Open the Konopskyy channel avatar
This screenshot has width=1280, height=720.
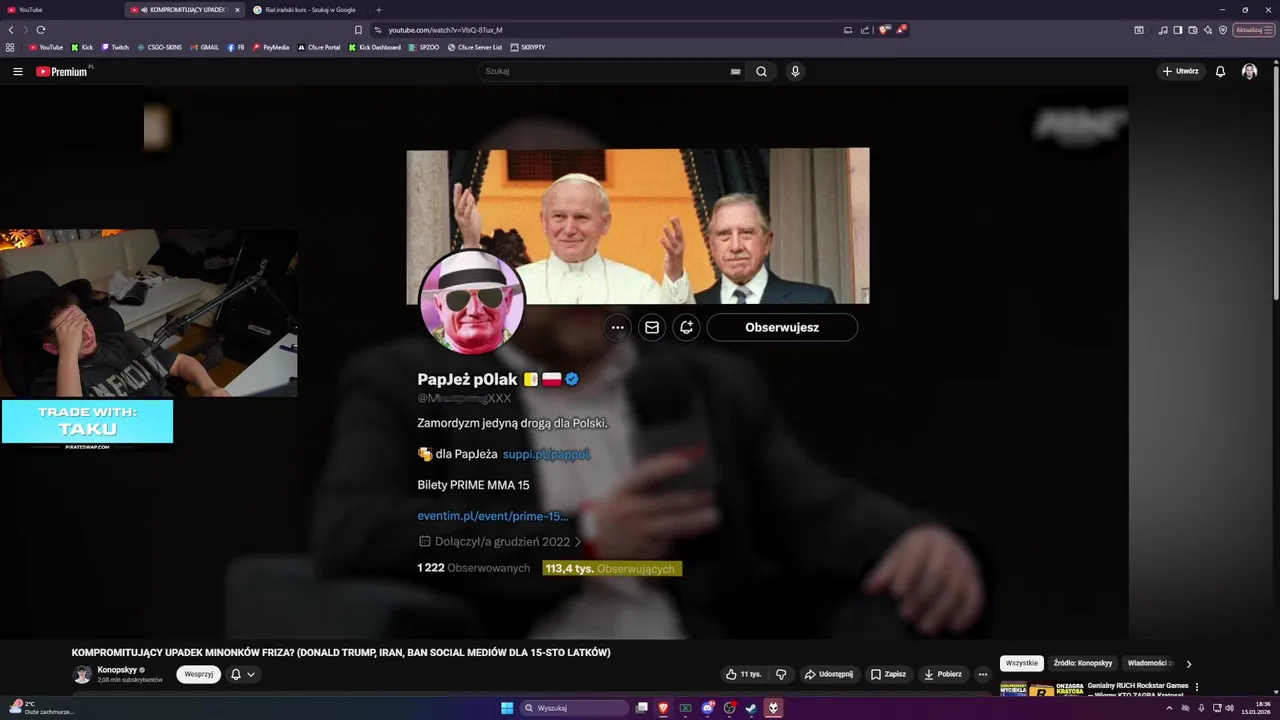pyautogui.click(x=82, y=674)
